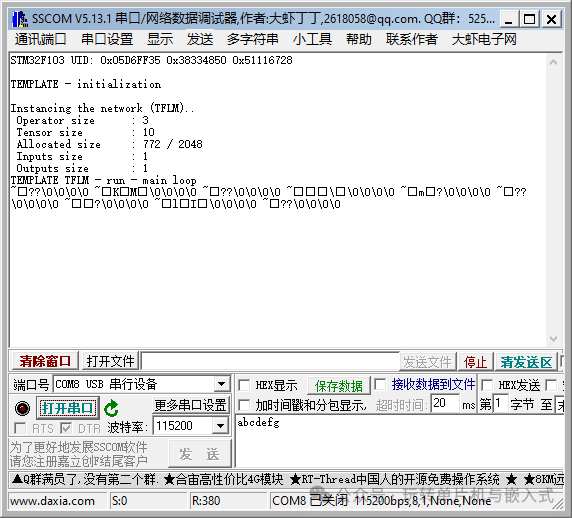
Task: Enable 接收数据到文件 checkbox
Action: 380,384
